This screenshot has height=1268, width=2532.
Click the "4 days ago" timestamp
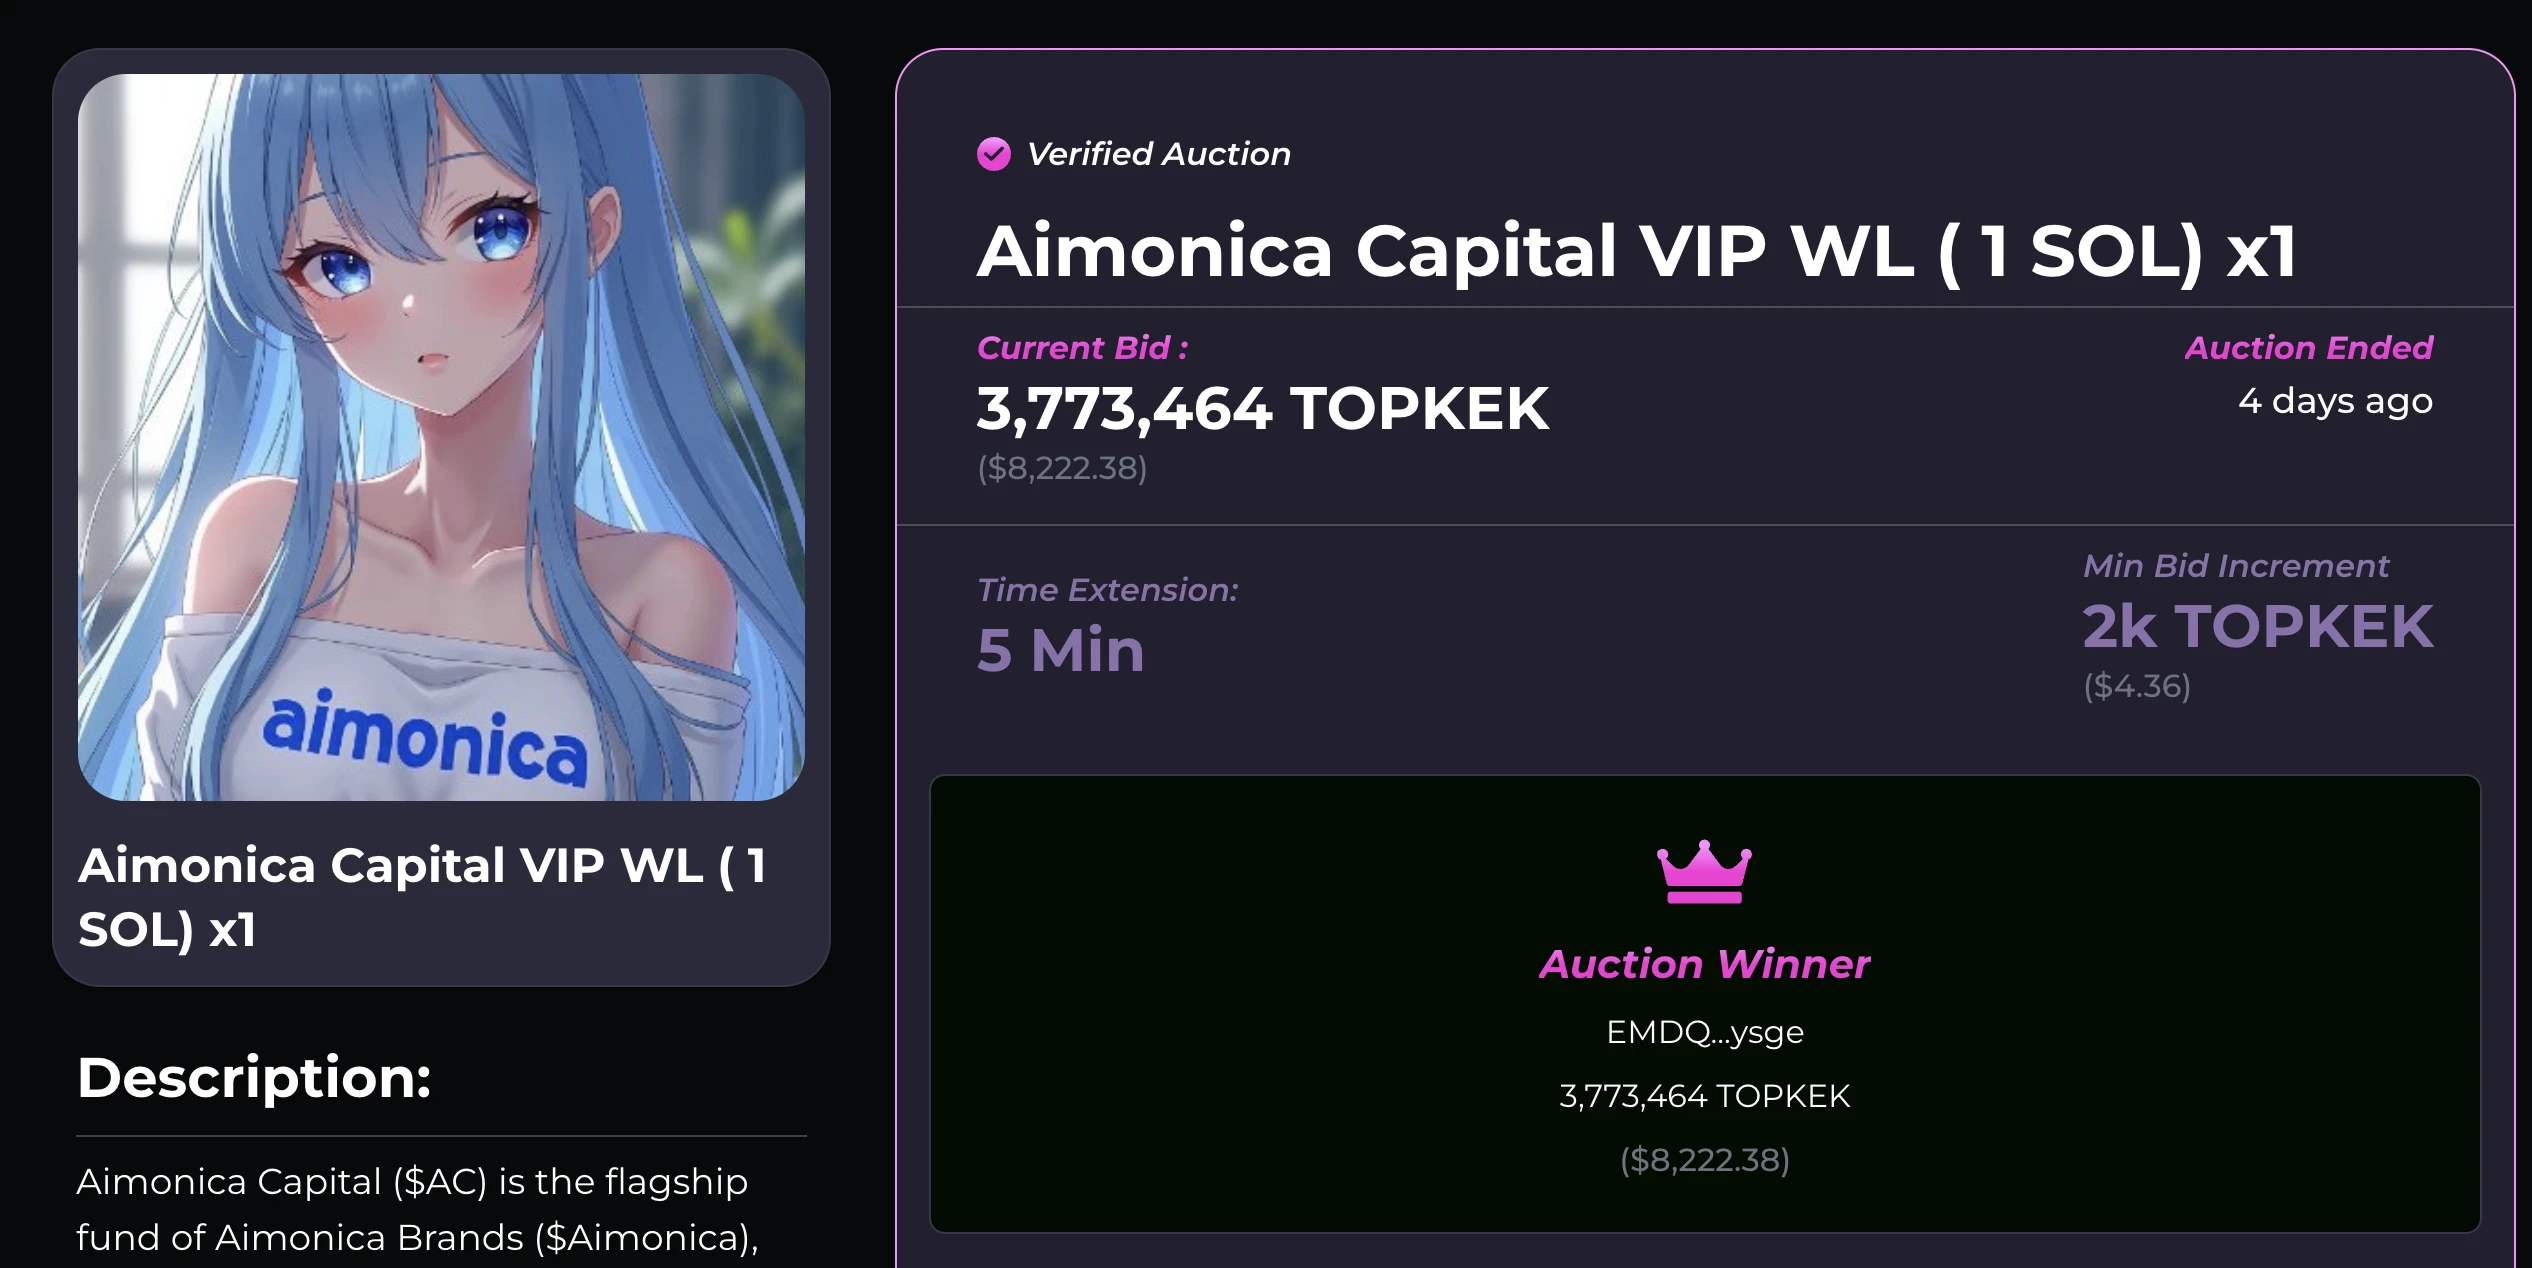(x=2334, y=401)
